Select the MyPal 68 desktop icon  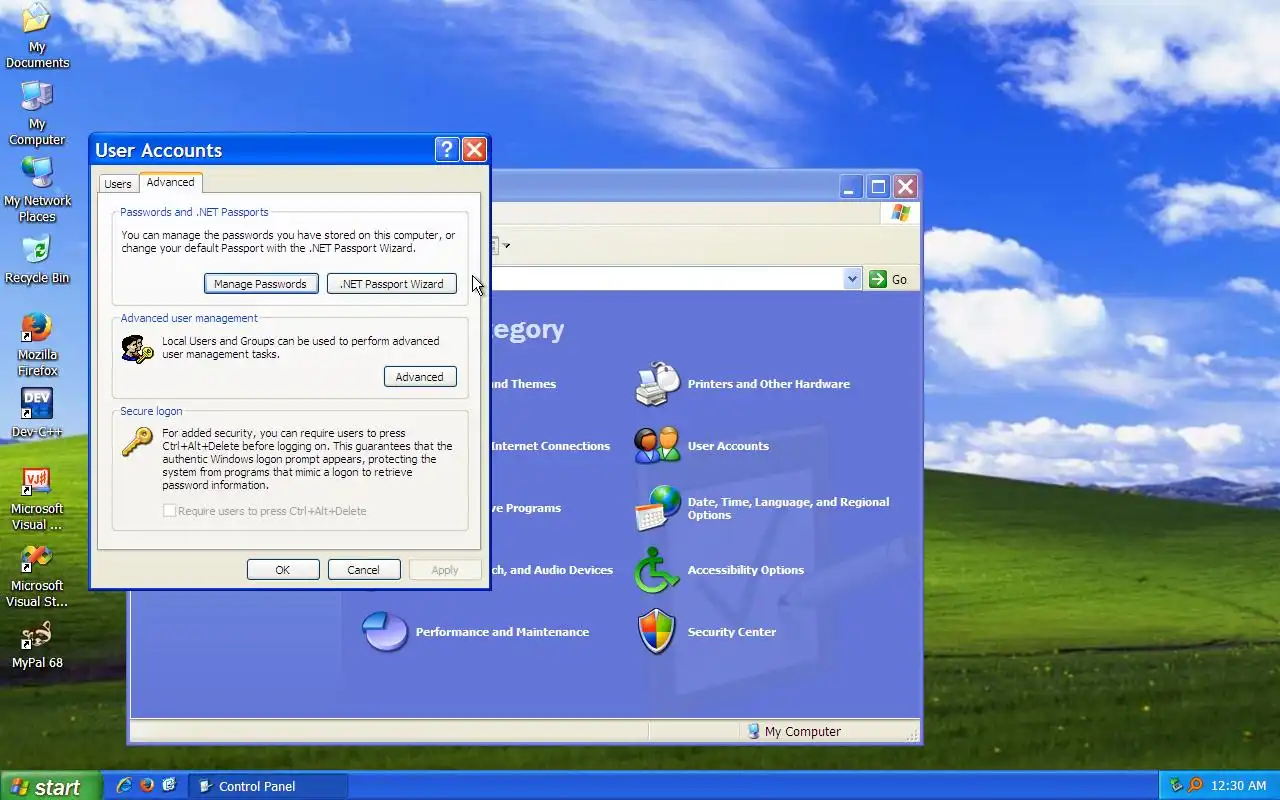coord(37,644)
